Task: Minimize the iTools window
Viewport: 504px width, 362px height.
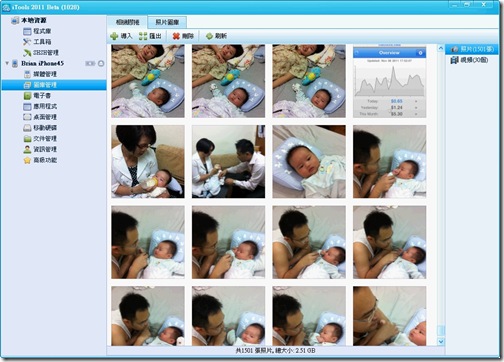Action: click(454, 5)
